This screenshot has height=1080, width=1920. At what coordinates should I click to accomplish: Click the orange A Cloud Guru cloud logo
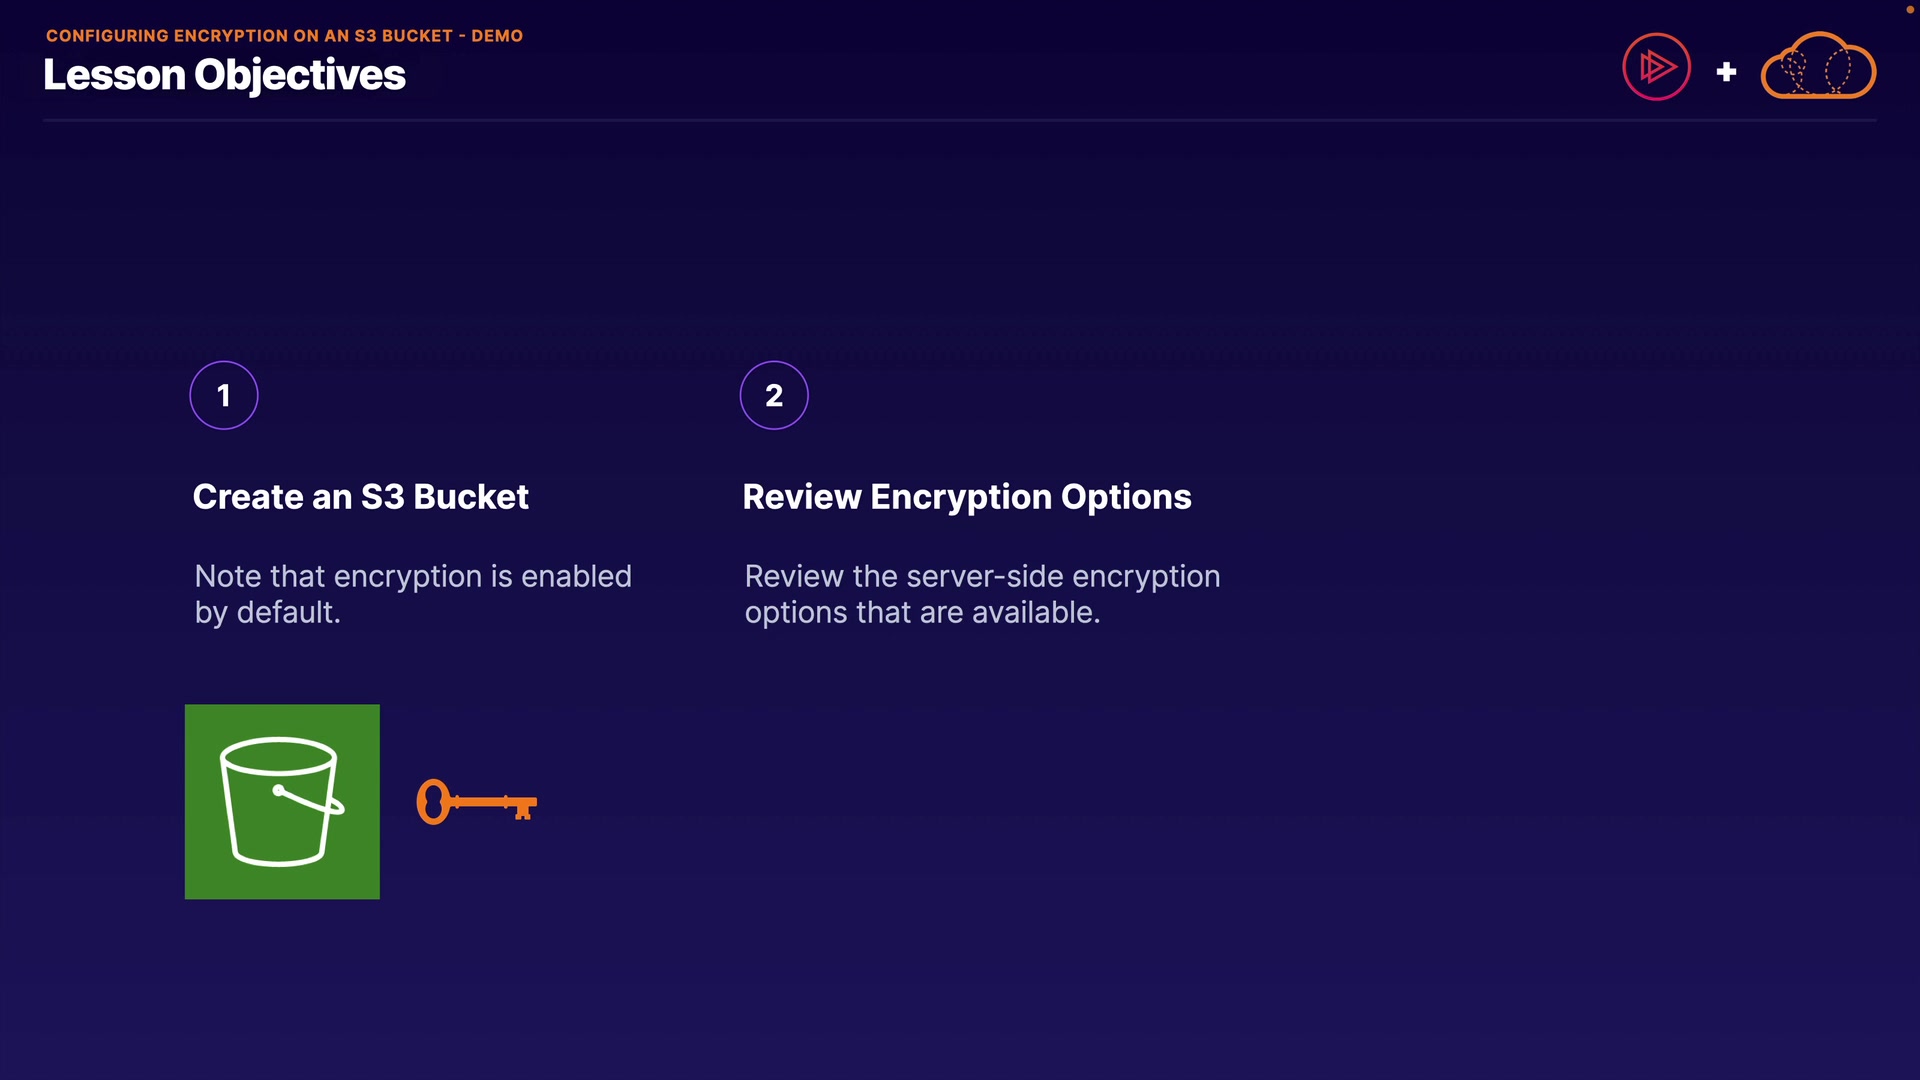(x=1818, y=67)
